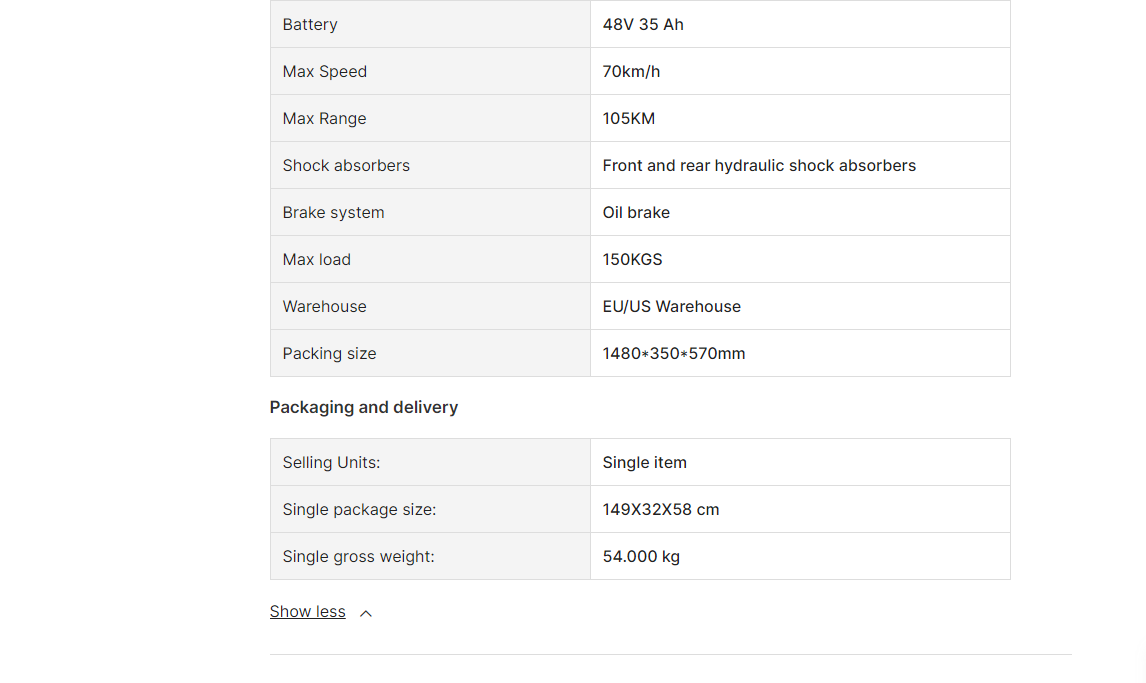
Task: Select the Max Range label cell
Action: (430, 118)
